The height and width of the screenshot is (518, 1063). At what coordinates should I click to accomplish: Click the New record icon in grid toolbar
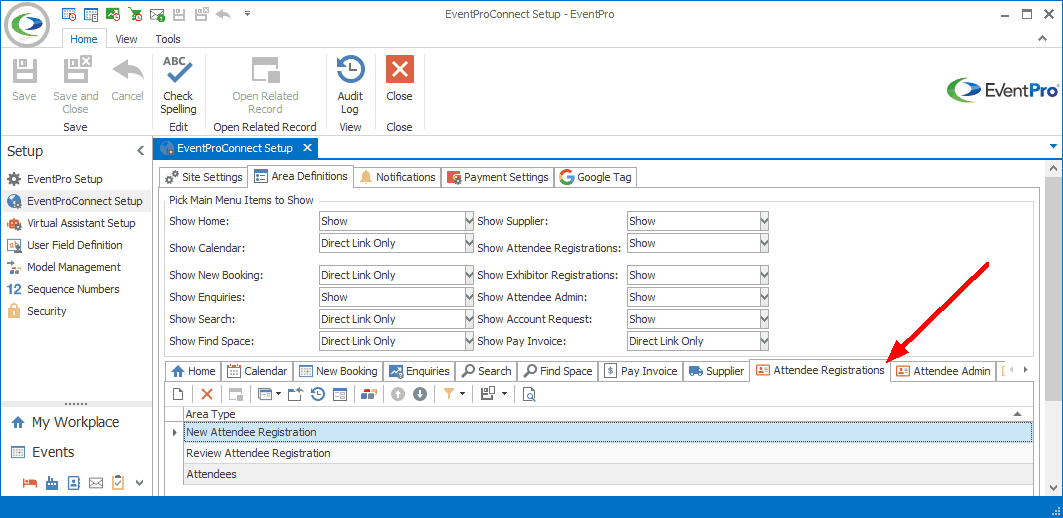tap(178, 394)
